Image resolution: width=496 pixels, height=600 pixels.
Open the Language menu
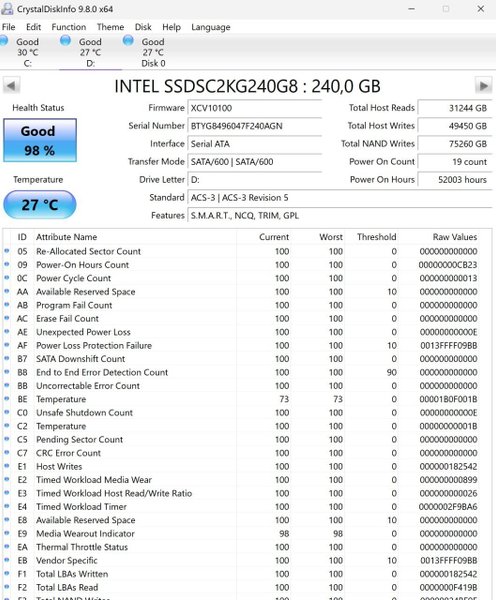click(x=211, y=27)
